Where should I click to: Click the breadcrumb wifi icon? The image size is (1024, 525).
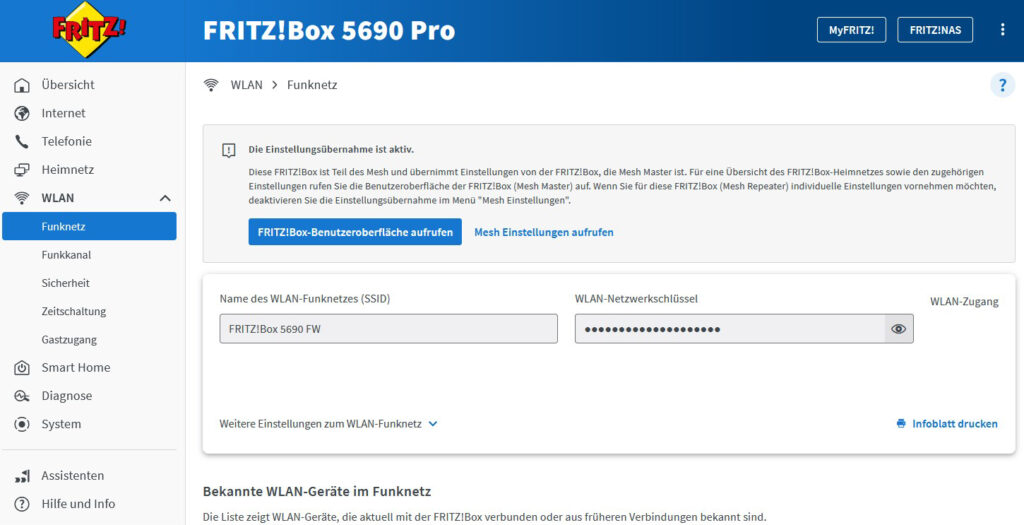pos(211,85)
